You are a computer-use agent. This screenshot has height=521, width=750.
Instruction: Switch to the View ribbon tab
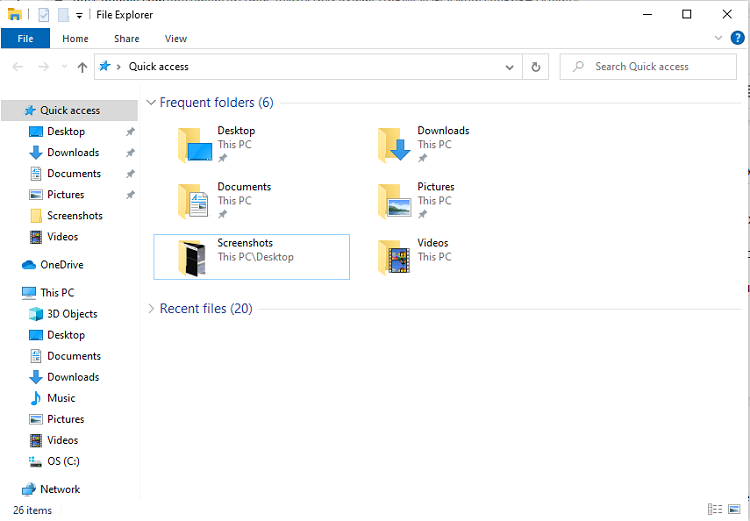pos(176,38)
